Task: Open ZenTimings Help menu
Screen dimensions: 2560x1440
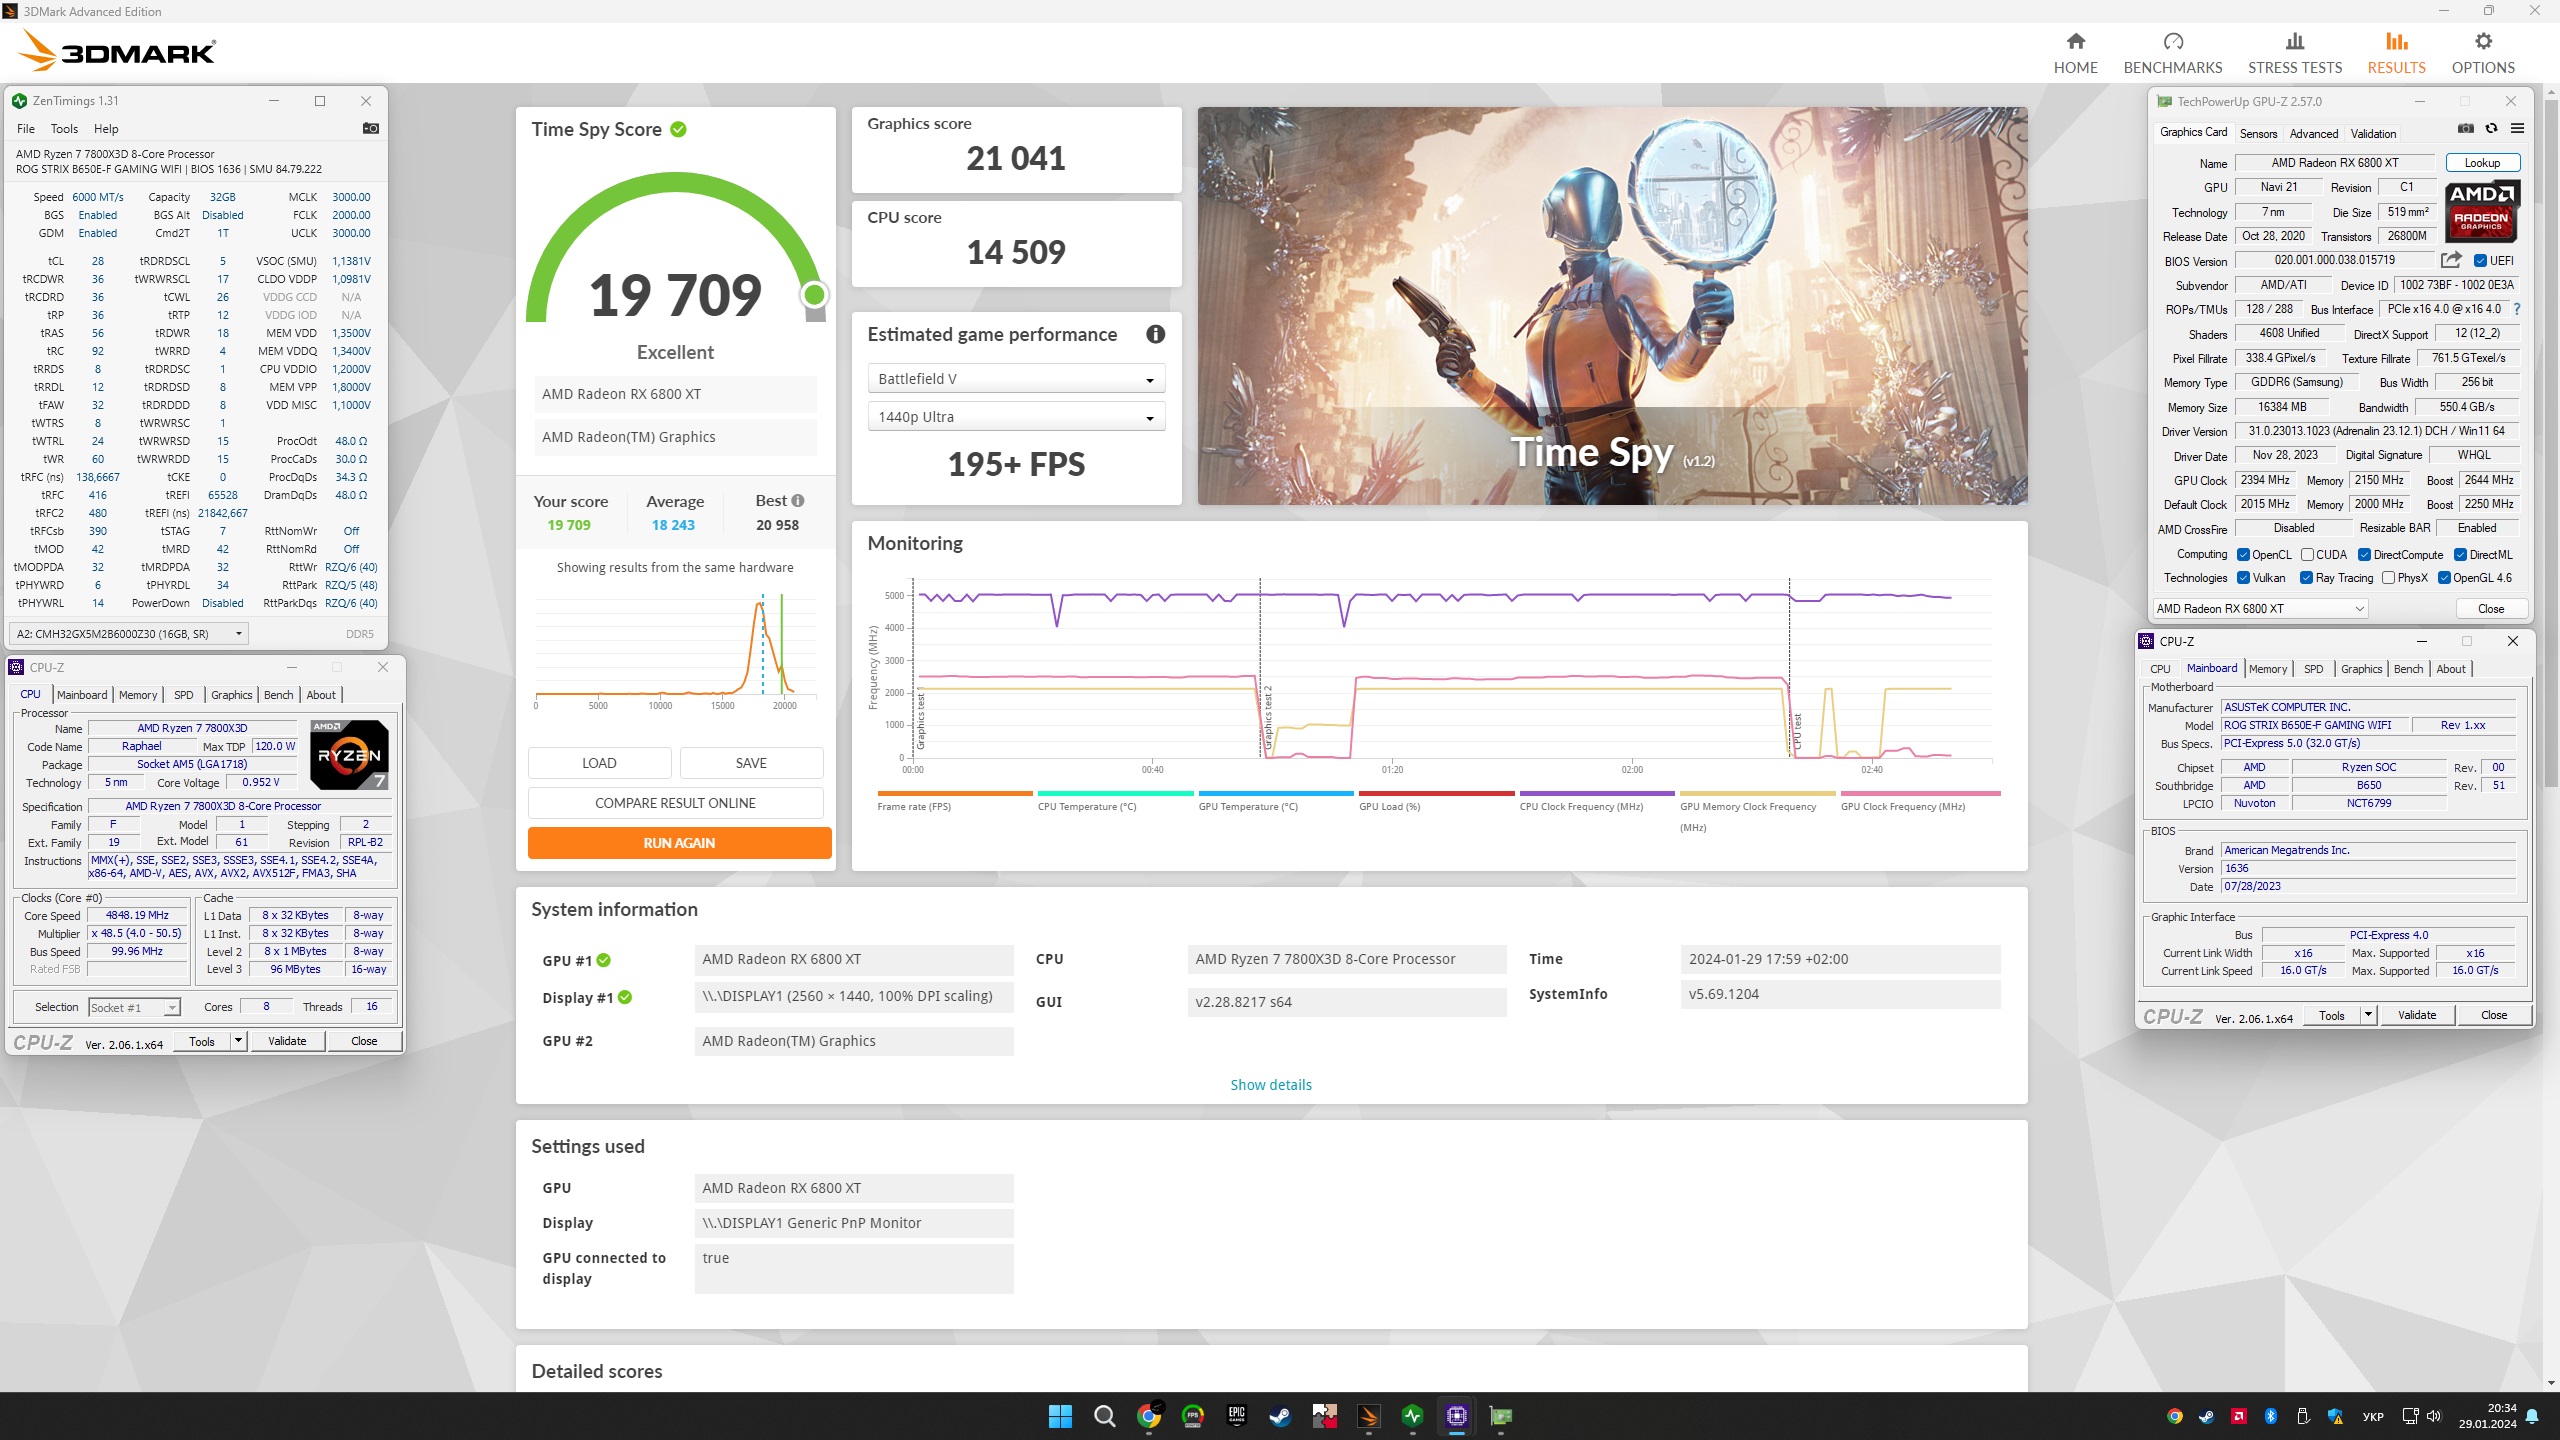Action: (x=106, y=129)
